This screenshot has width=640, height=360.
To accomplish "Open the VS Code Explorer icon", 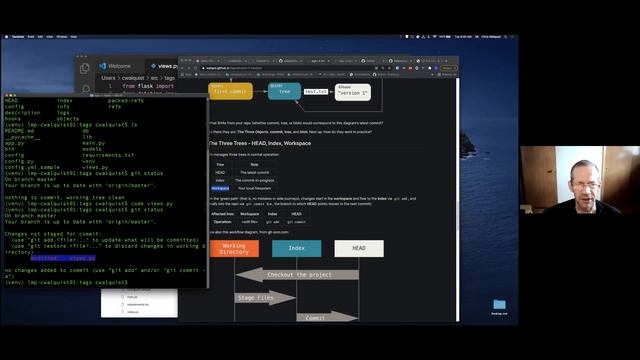I will 85,68.
